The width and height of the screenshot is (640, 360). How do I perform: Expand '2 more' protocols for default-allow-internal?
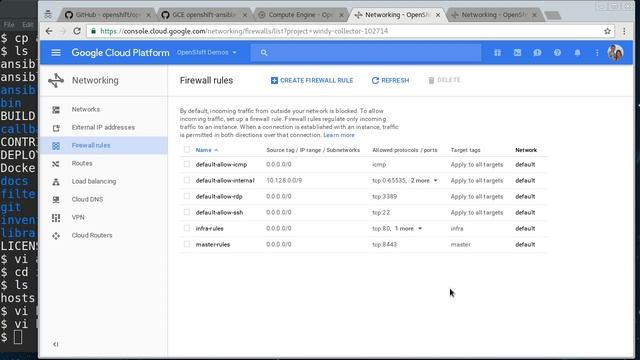[424, 180]
